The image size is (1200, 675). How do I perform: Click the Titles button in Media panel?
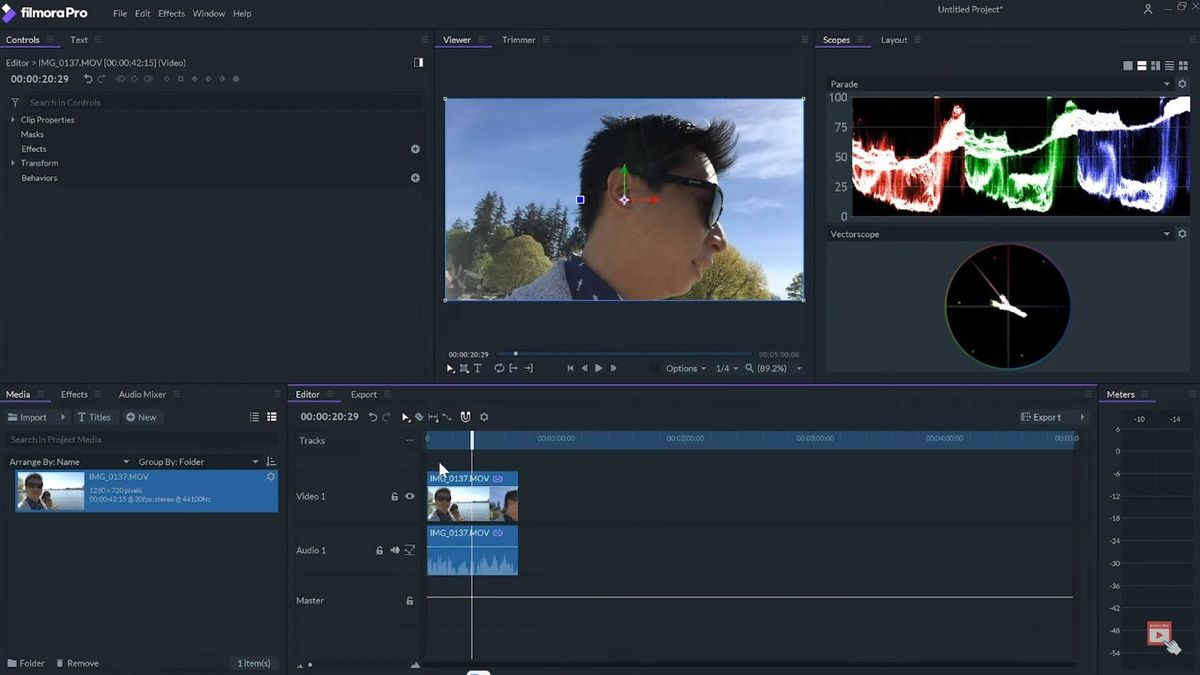94,417
